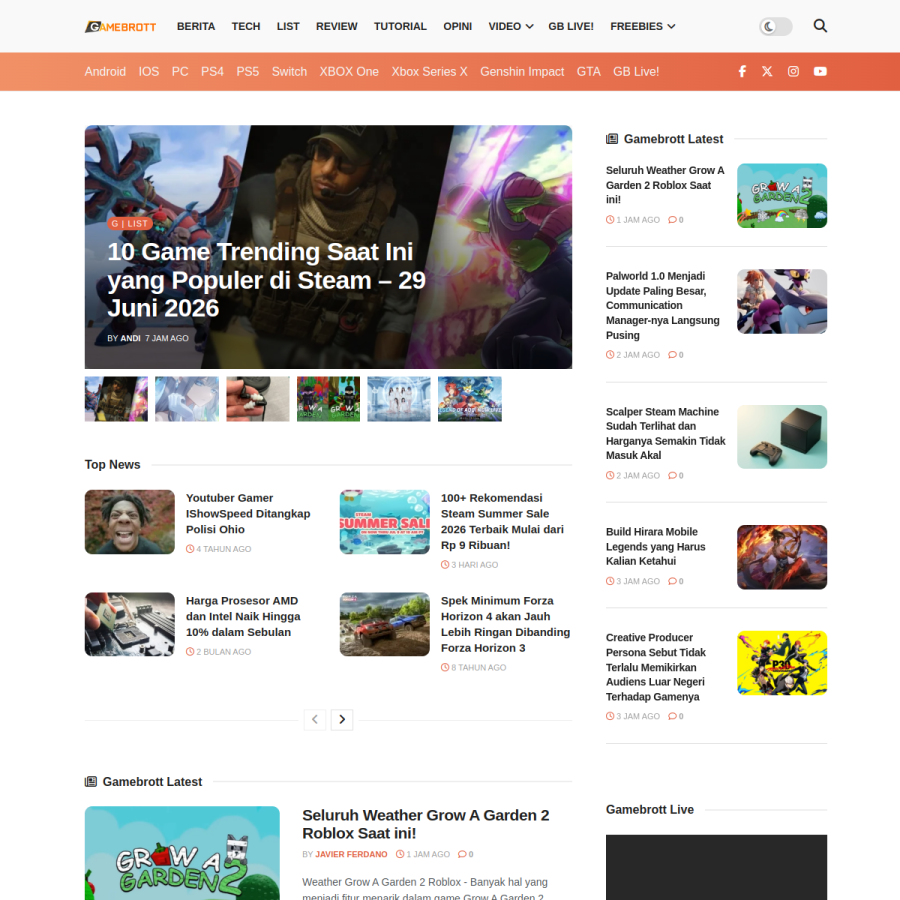The image size is (900, 900).
Task: Open Palworld article thumbnail
Action: [782, 301]
